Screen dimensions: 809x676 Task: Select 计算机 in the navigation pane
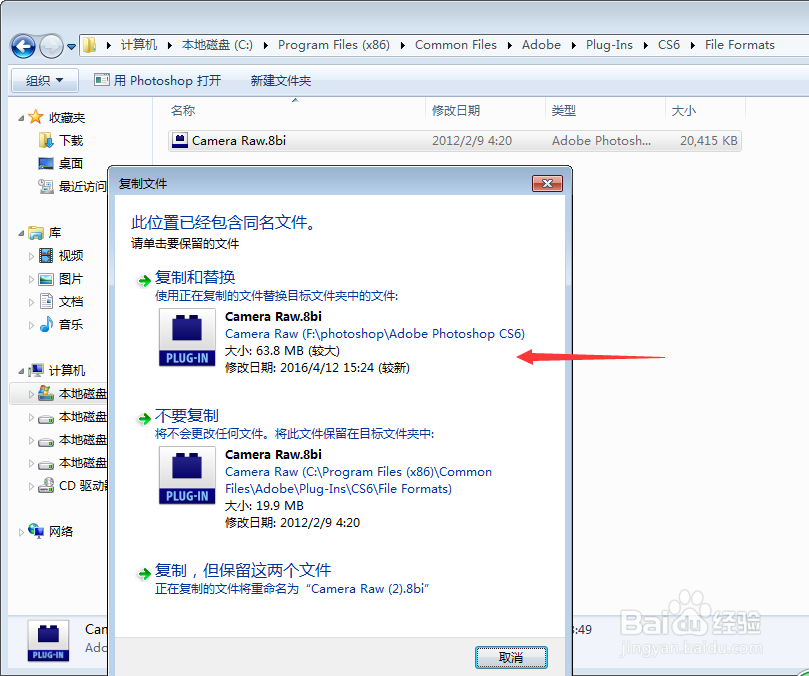click(x=67, y=371)
